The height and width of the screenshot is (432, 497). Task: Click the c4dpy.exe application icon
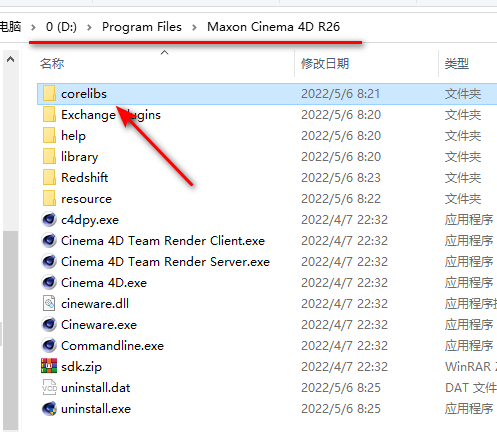pyautogui.click(x=49, y=220)
